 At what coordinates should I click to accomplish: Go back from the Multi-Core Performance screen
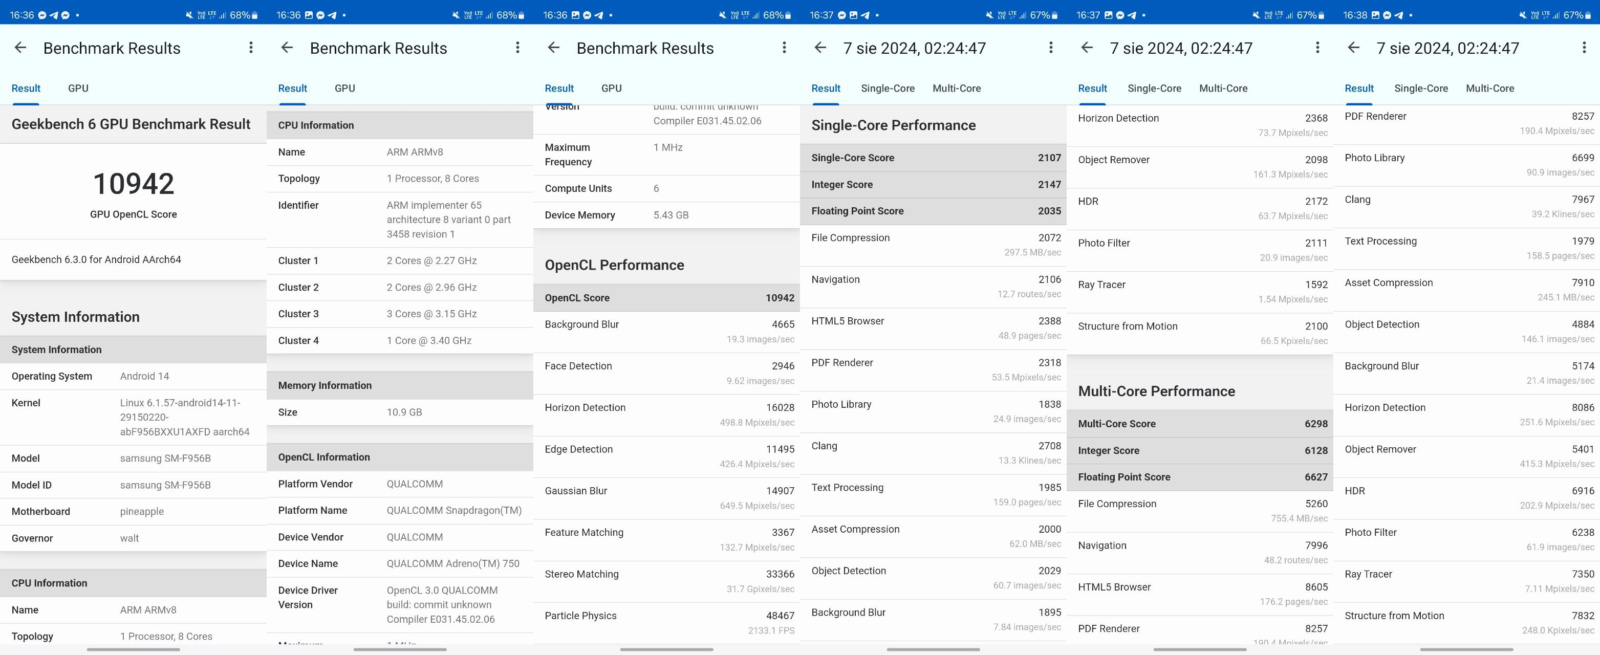pos(1087,48)
